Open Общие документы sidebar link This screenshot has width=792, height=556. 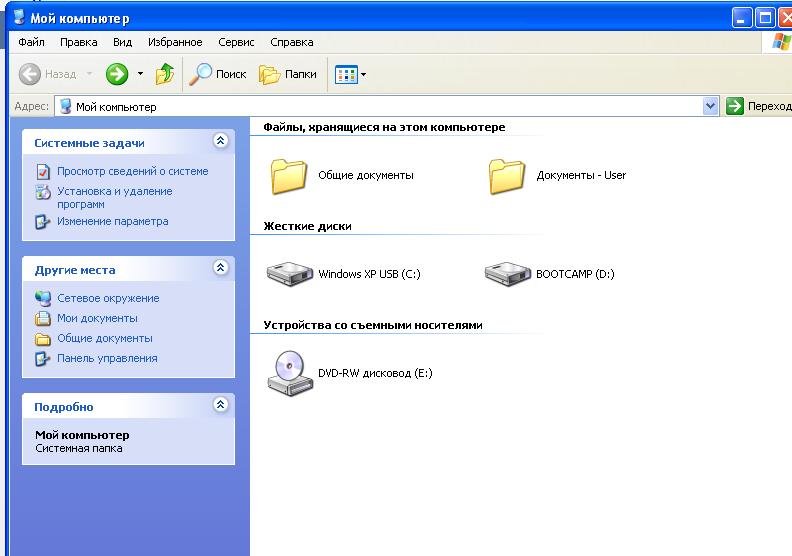click(105, 338)
